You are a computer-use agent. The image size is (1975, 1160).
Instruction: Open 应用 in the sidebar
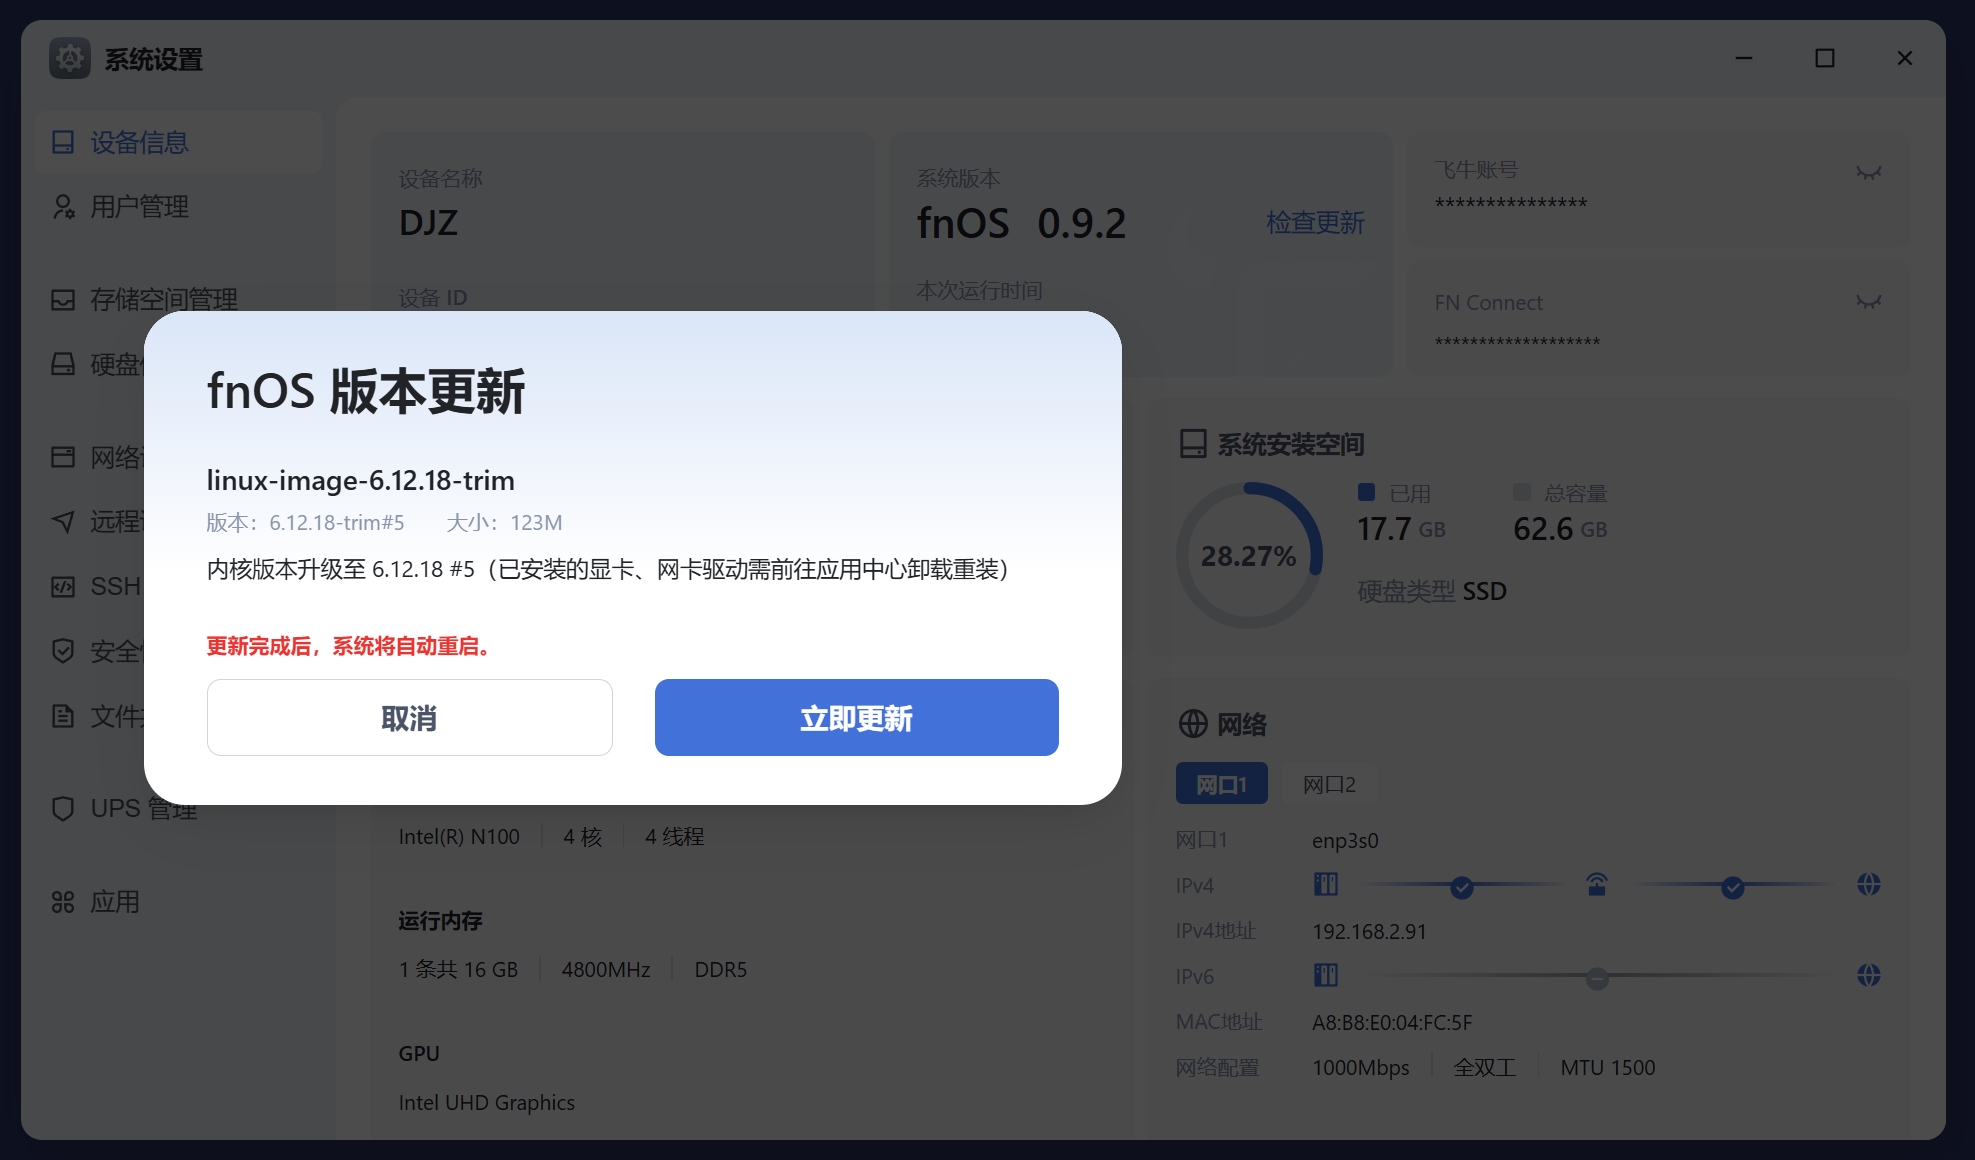(x=178, y=902)
